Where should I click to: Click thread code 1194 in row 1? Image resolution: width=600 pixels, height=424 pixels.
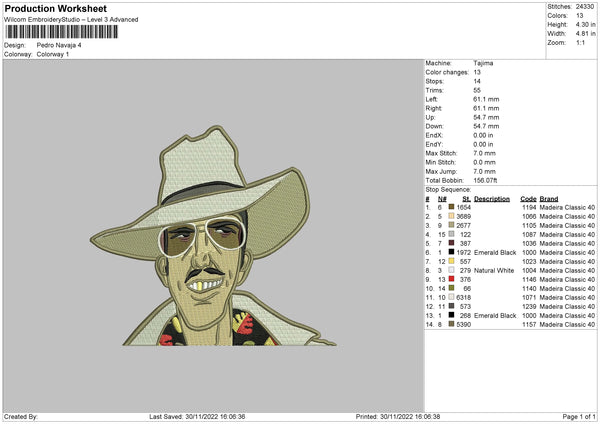529,207
